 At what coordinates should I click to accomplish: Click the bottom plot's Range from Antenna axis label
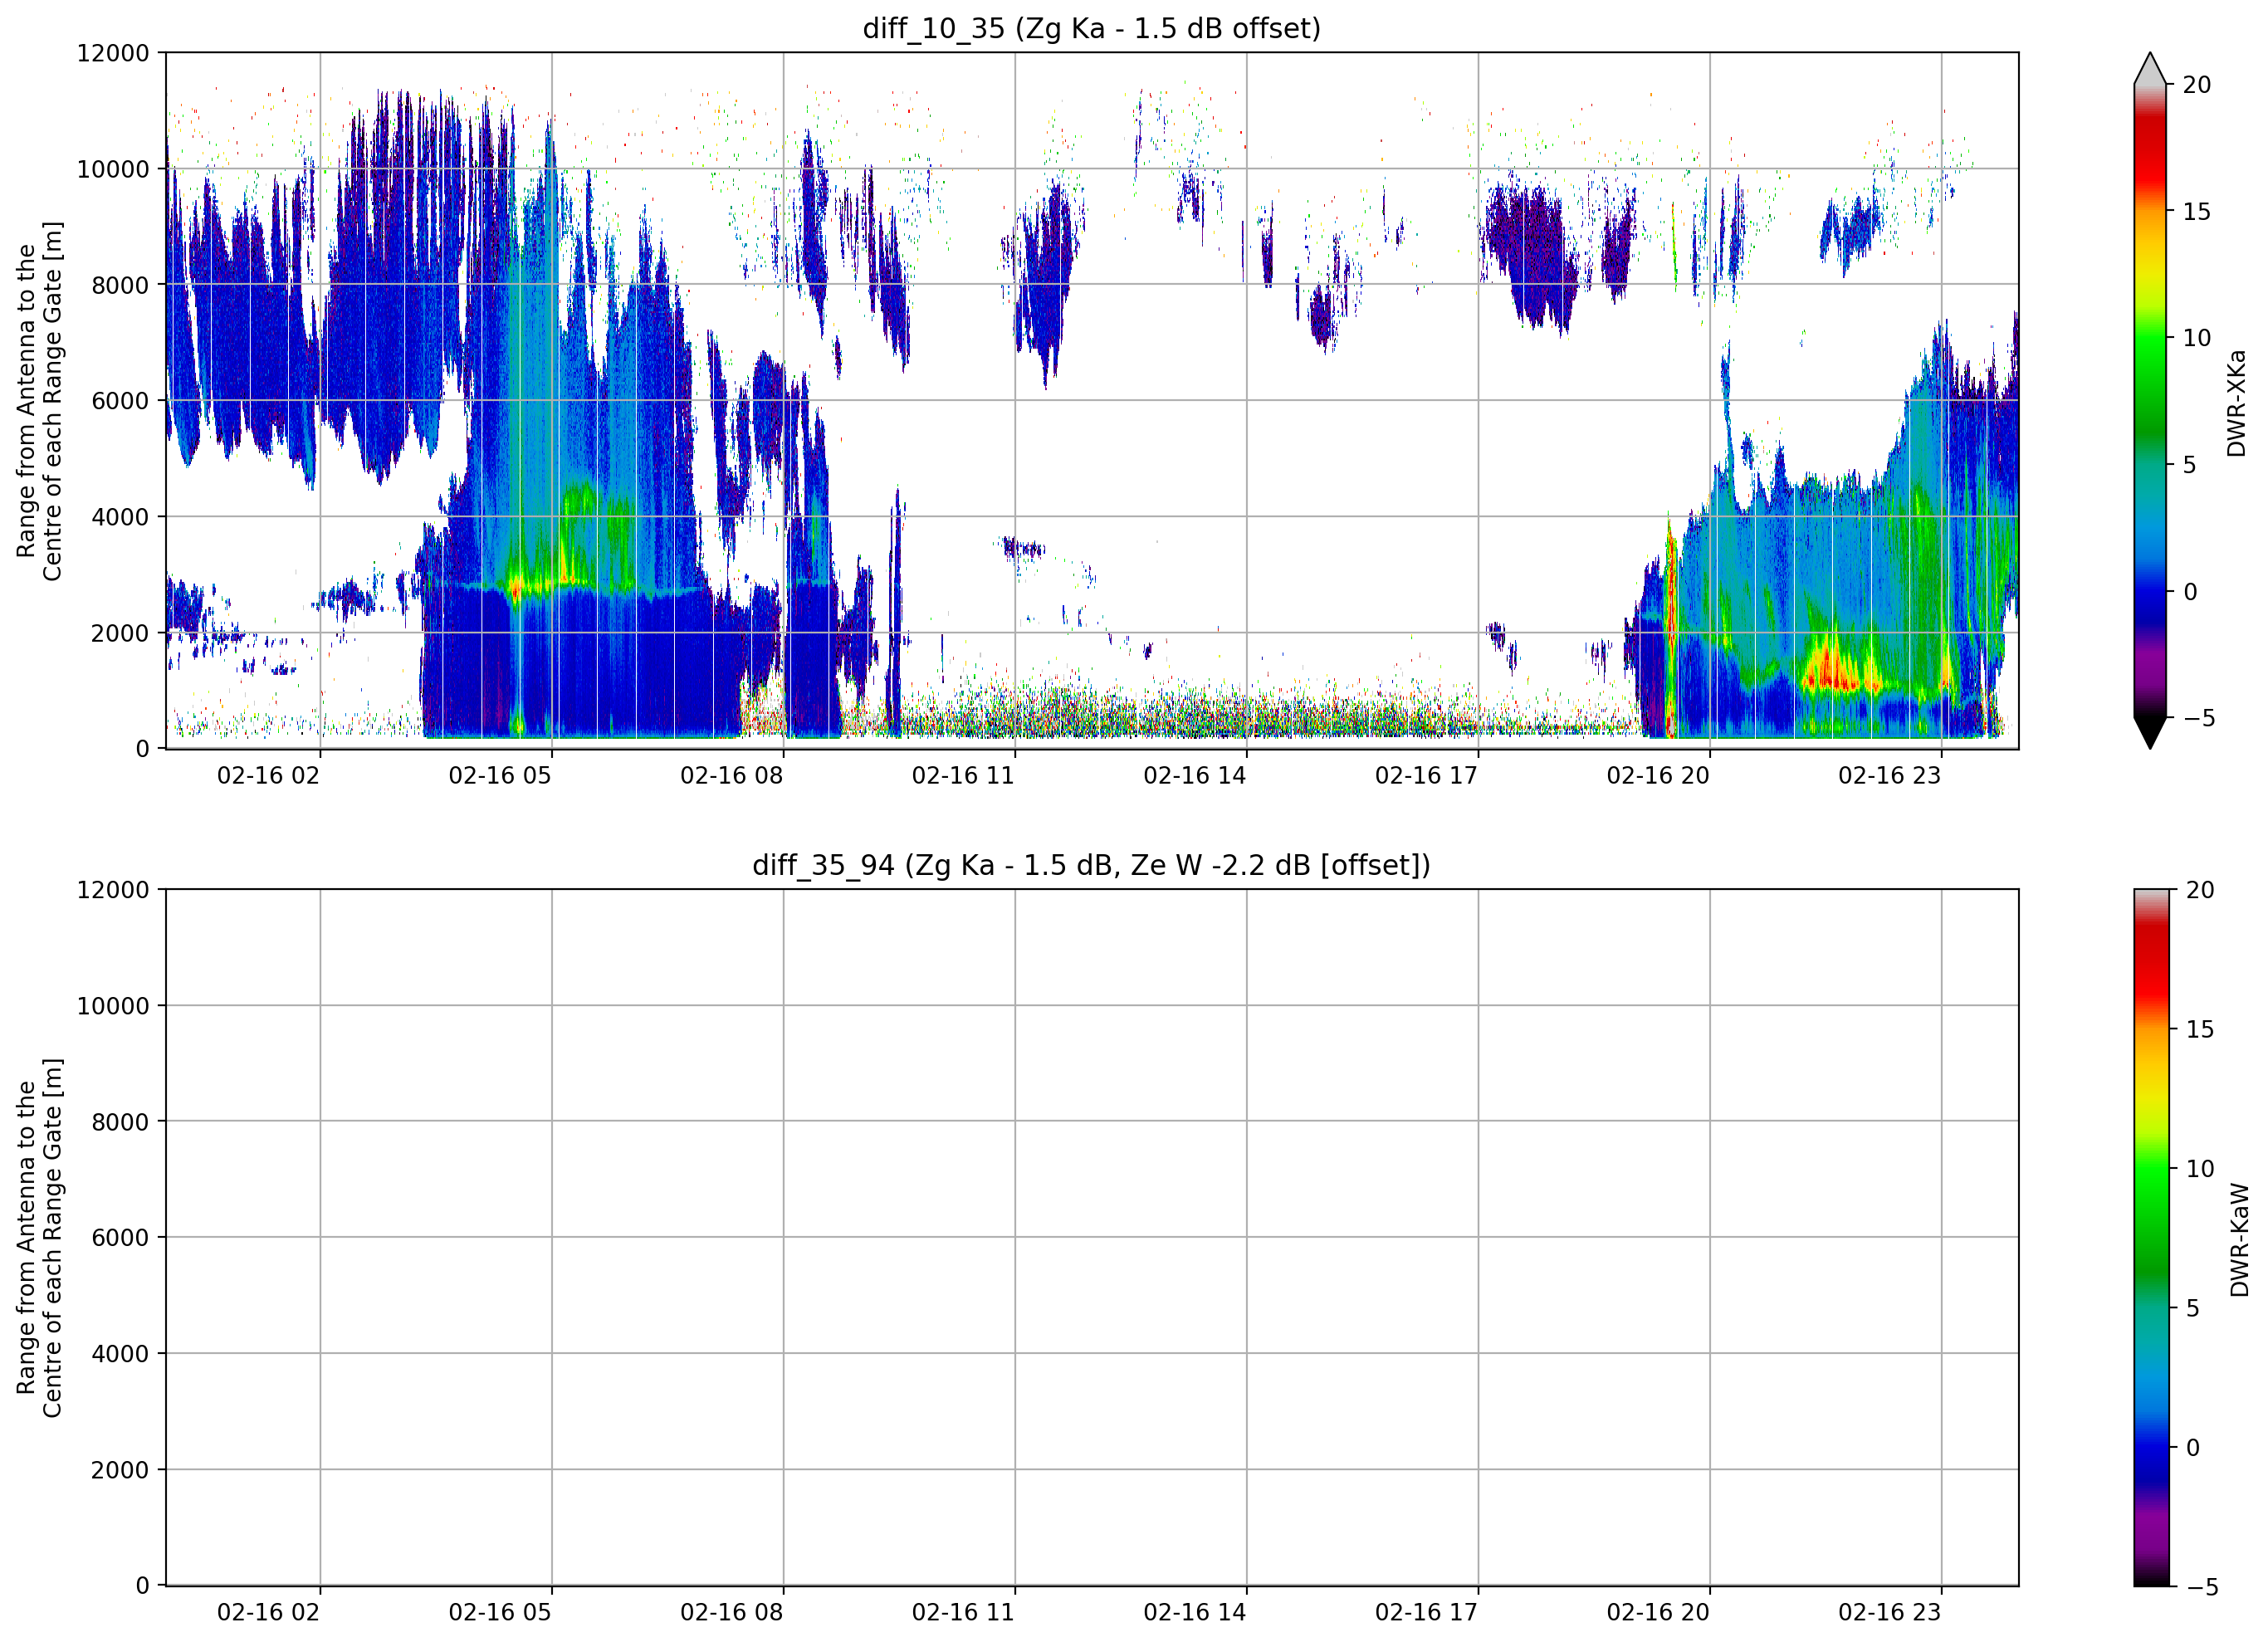(39, 1238)
